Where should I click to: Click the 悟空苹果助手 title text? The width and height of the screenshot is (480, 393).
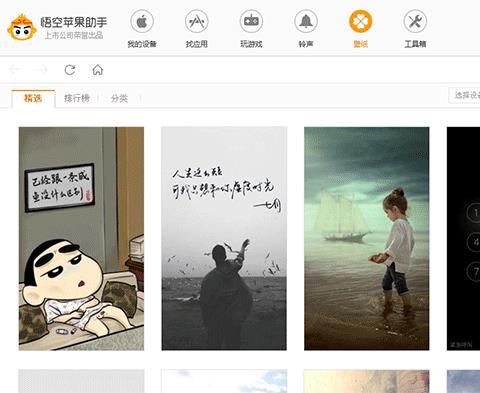[x=74, y=22]
